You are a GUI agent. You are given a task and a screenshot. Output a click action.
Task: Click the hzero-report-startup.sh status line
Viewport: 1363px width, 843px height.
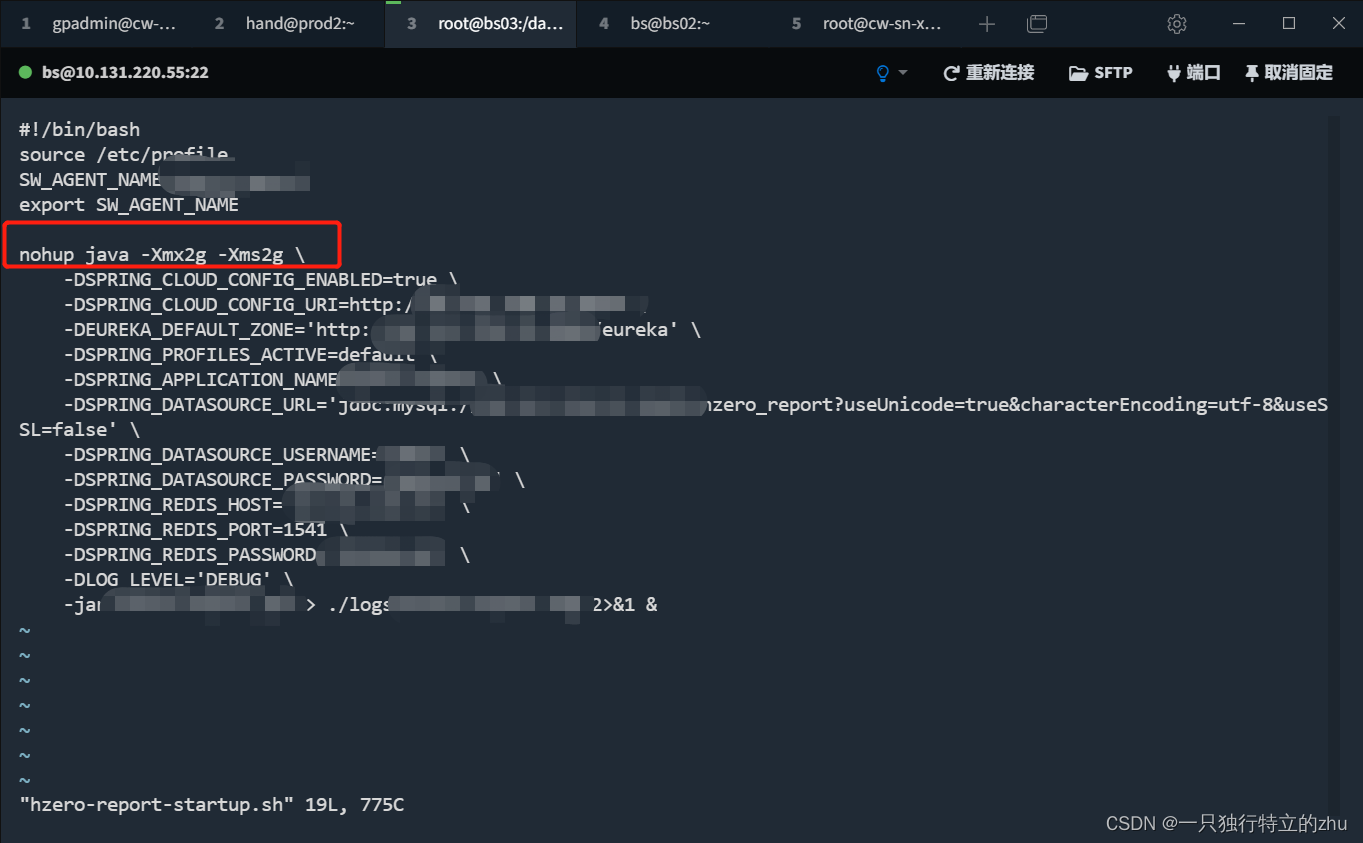click(x=210, y=804)
